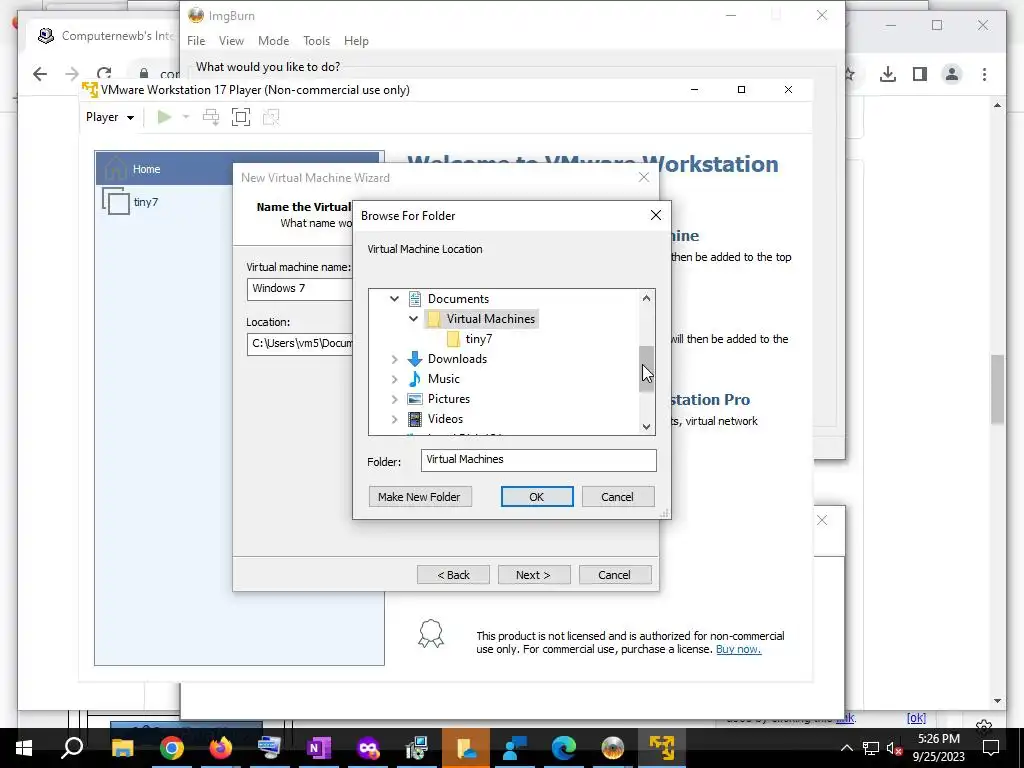Click the green Power On play icon

164,117
